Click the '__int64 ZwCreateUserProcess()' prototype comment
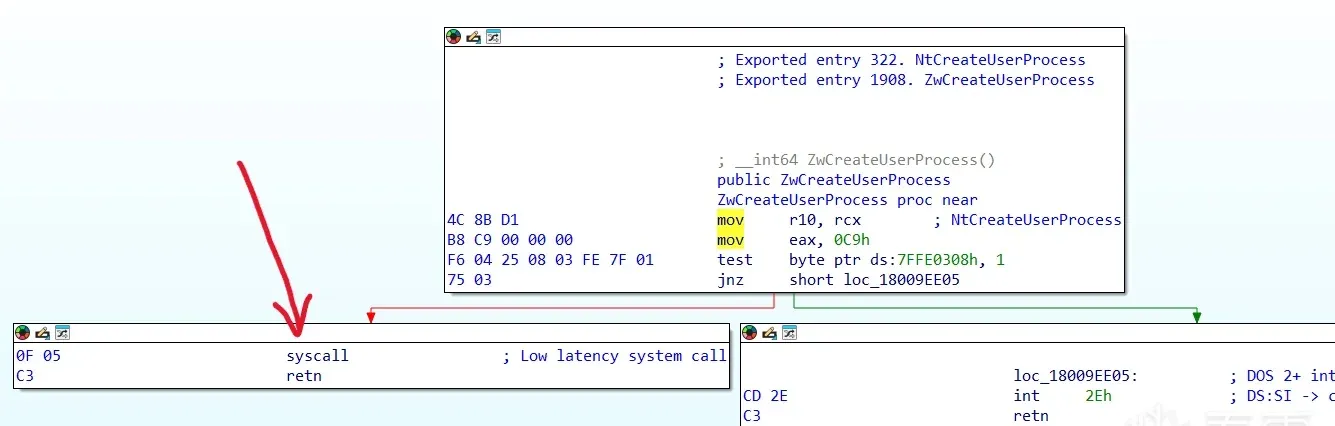This screenshot has height=426, width=1335. (x=856, y=160)
